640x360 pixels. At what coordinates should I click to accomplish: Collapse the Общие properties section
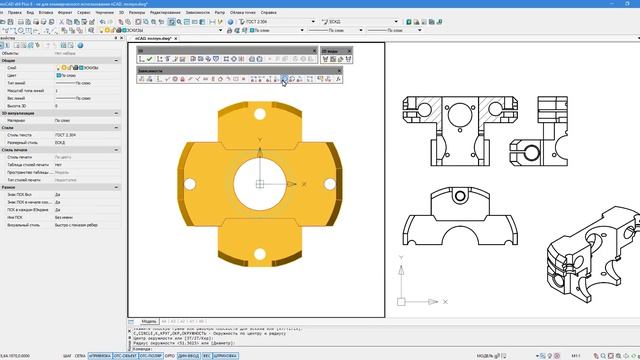pyautogui.click(x=116, y=60)
